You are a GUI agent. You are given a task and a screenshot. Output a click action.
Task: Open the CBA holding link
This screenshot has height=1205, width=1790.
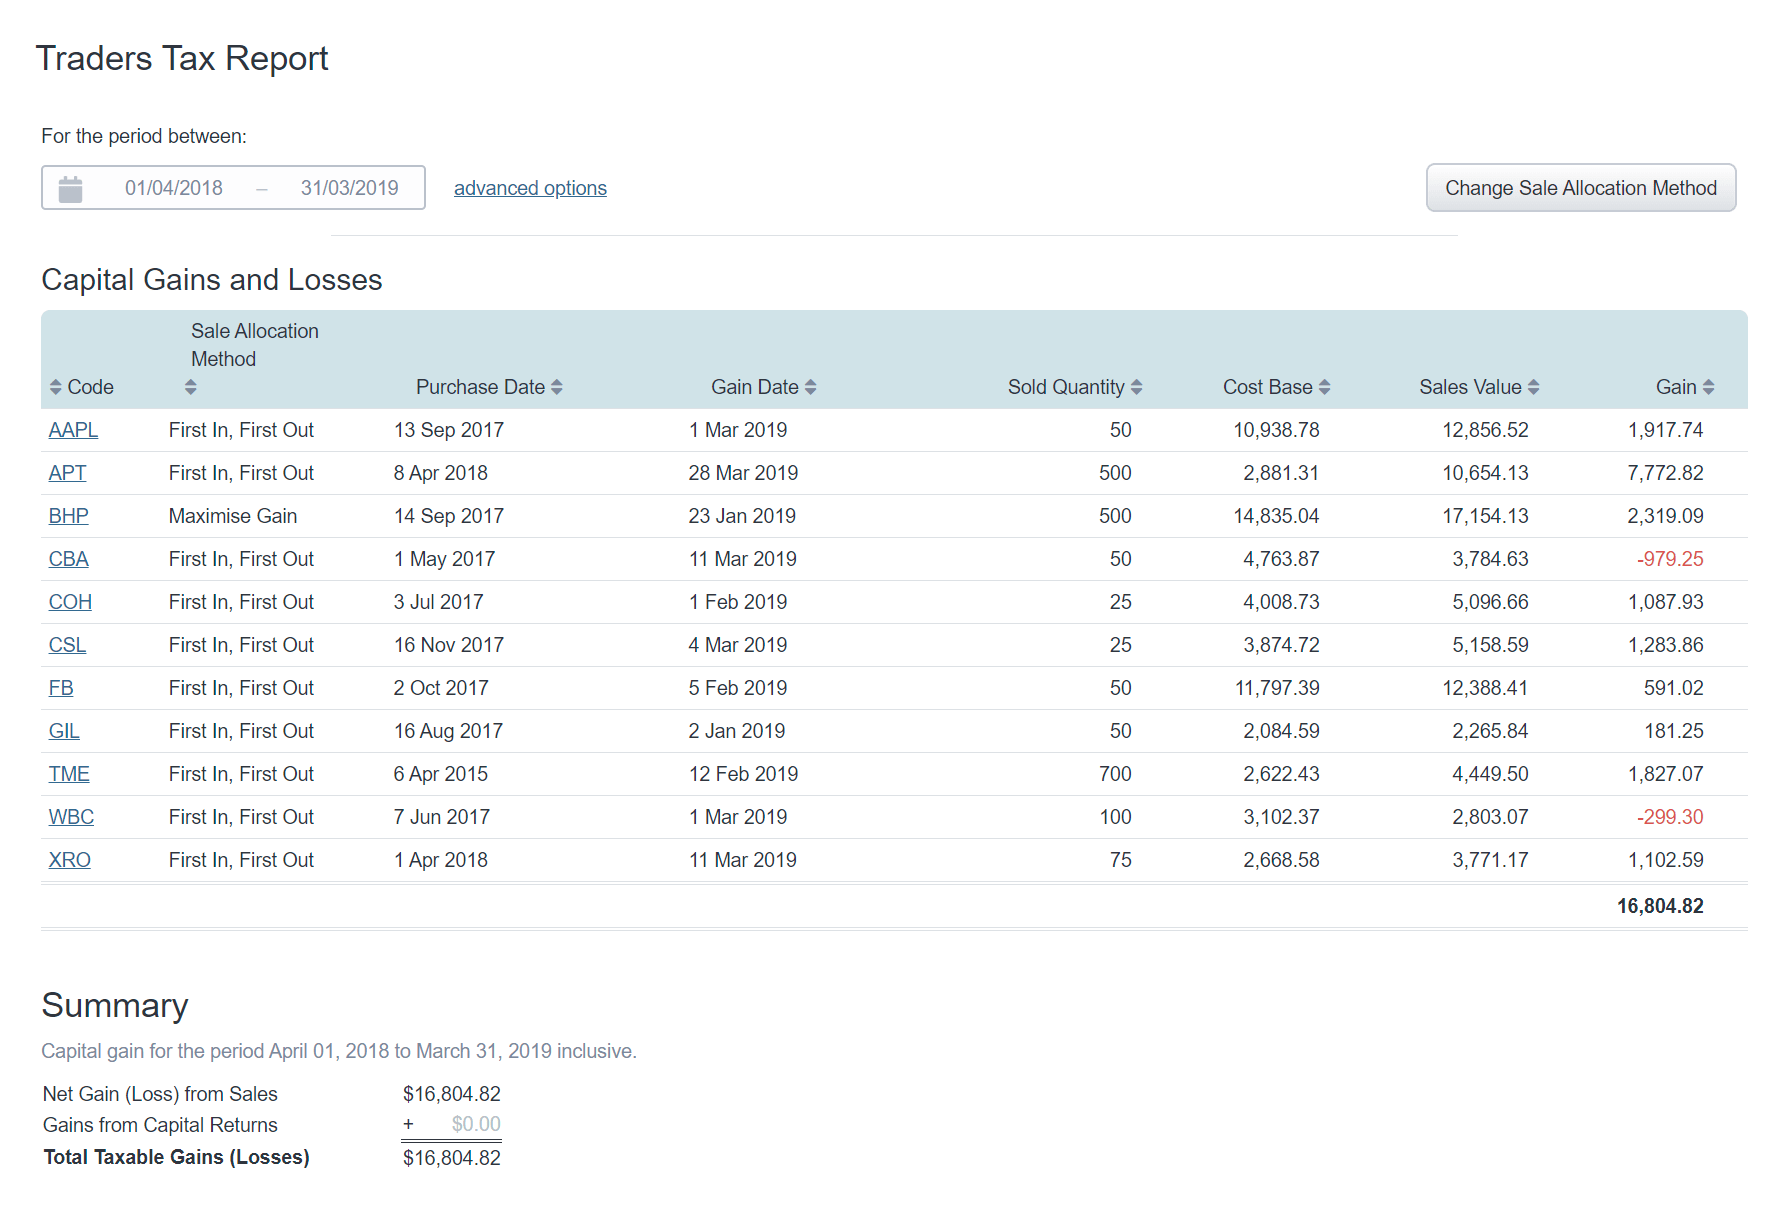(x=68, y=559)
